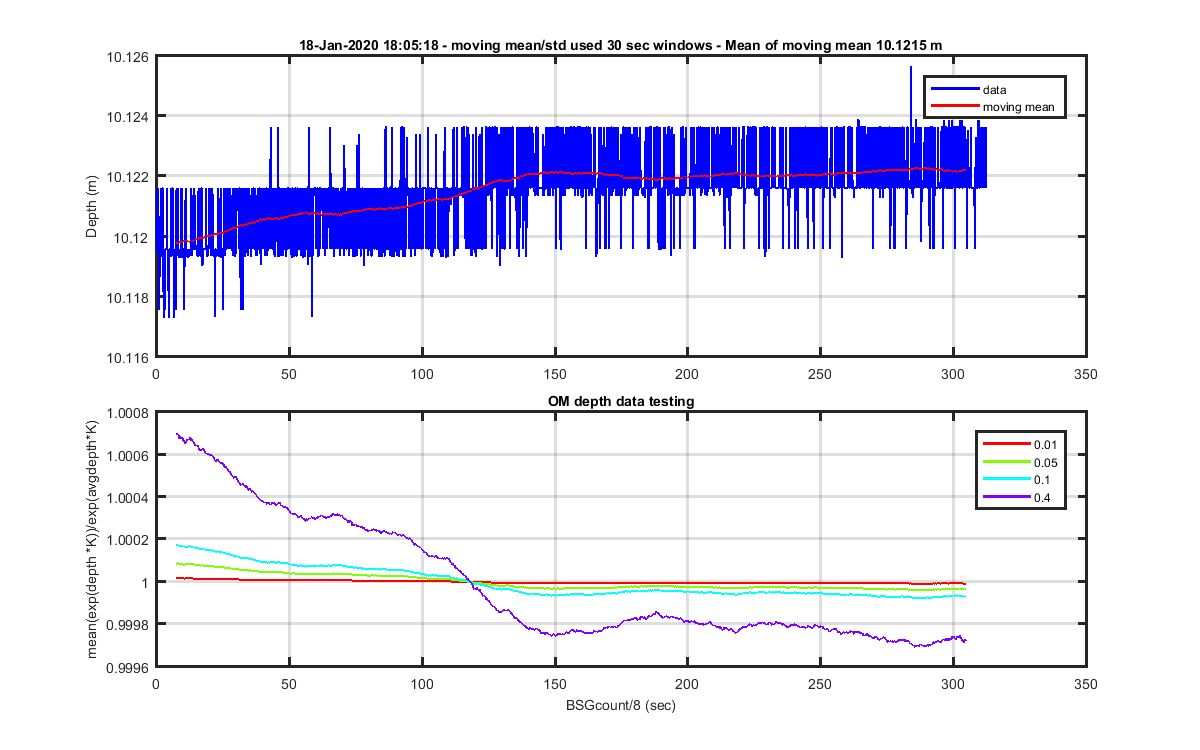Screen dimensions: 1200x750
Task: Click the top plot title with the 18-Jan-2020 date
Action: 620,46
